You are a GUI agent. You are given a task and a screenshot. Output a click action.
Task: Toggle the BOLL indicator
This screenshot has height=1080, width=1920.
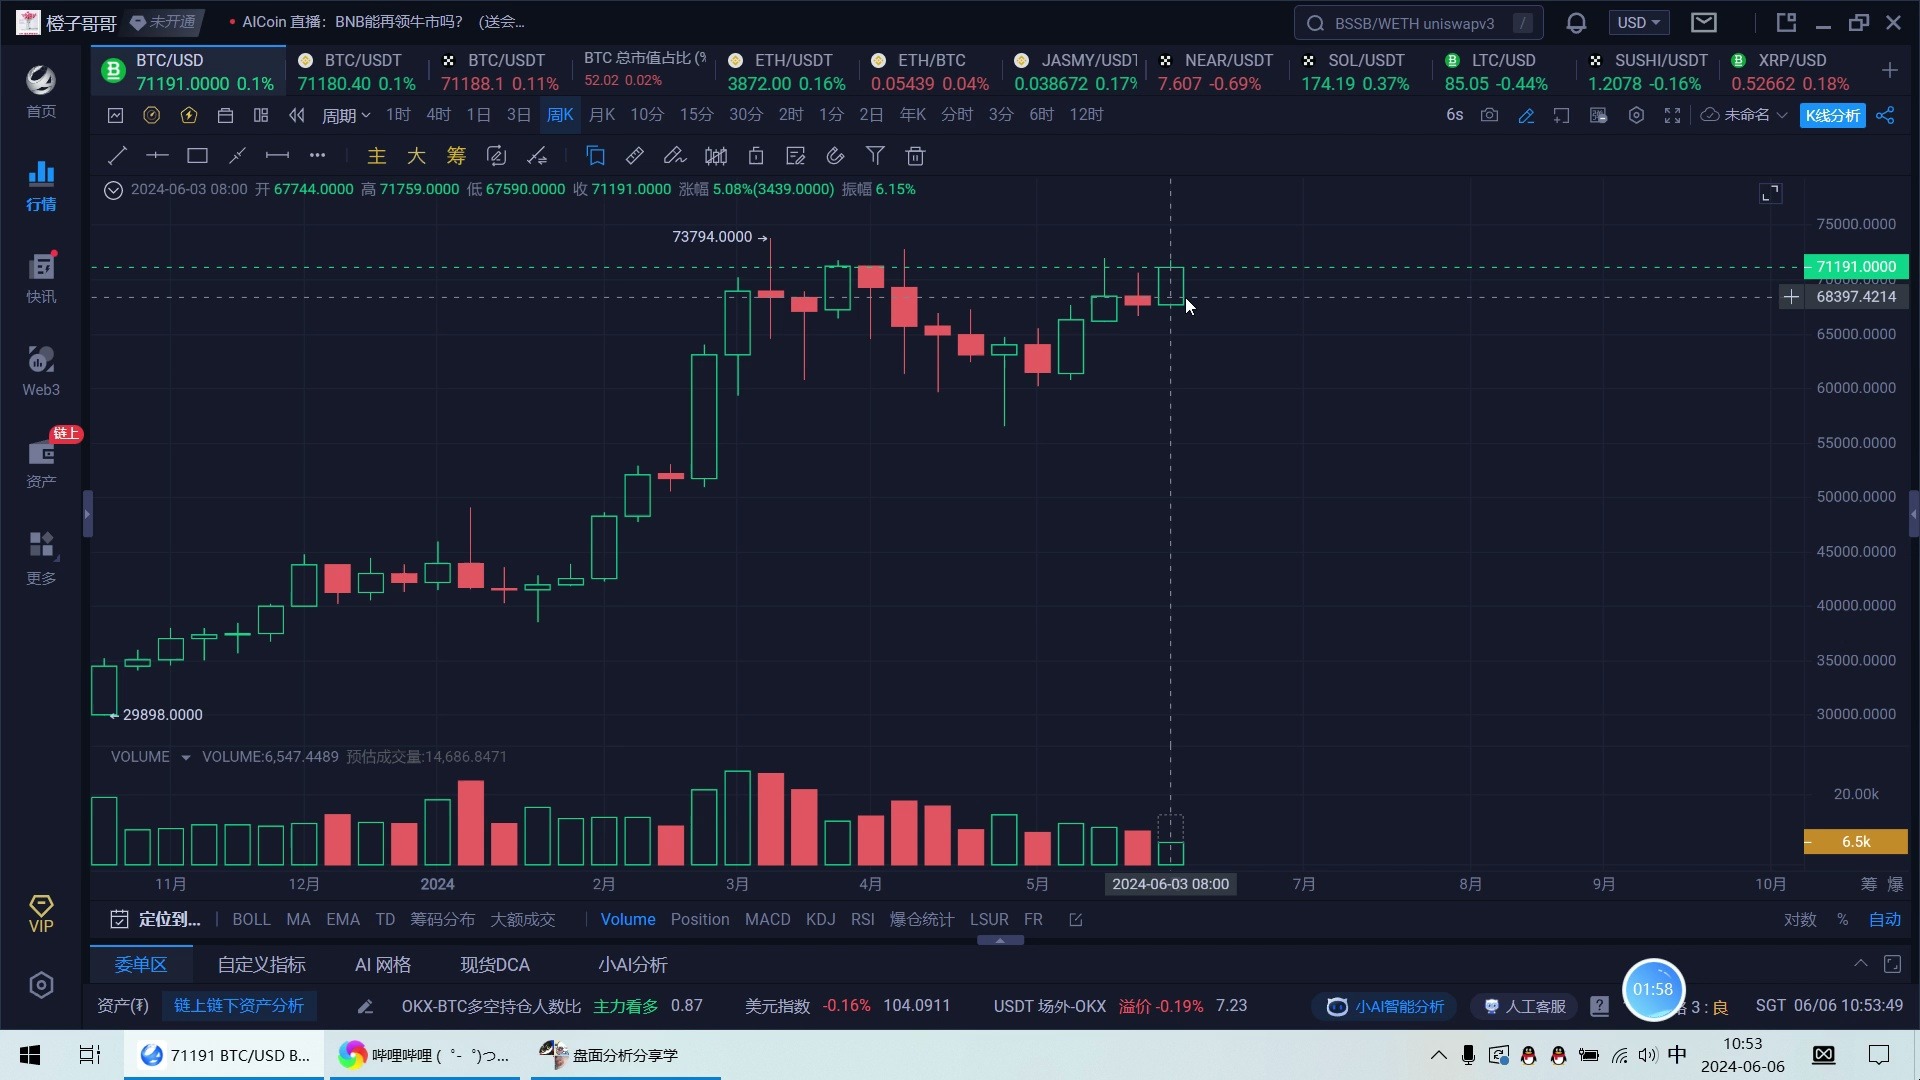tap(251, 920)
